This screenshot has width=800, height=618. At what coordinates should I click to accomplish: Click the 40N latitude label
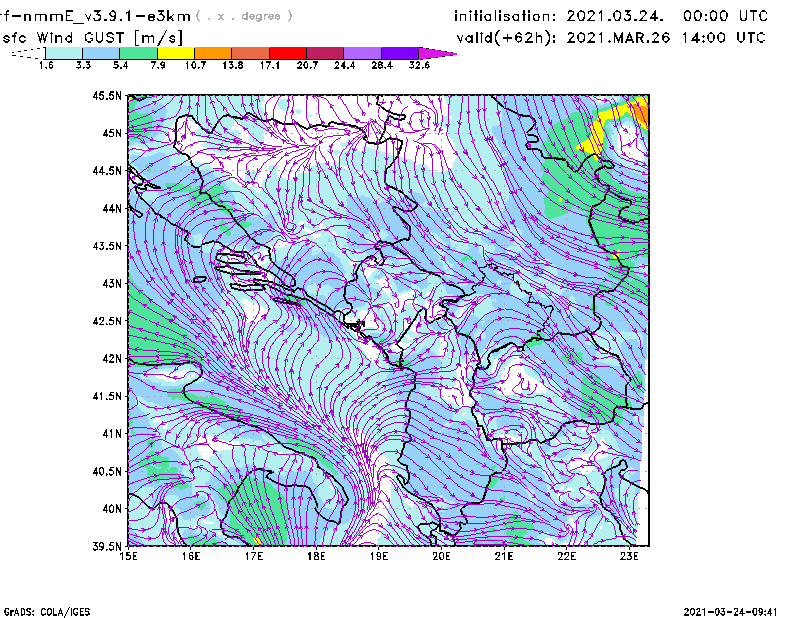tap(112, 509)
